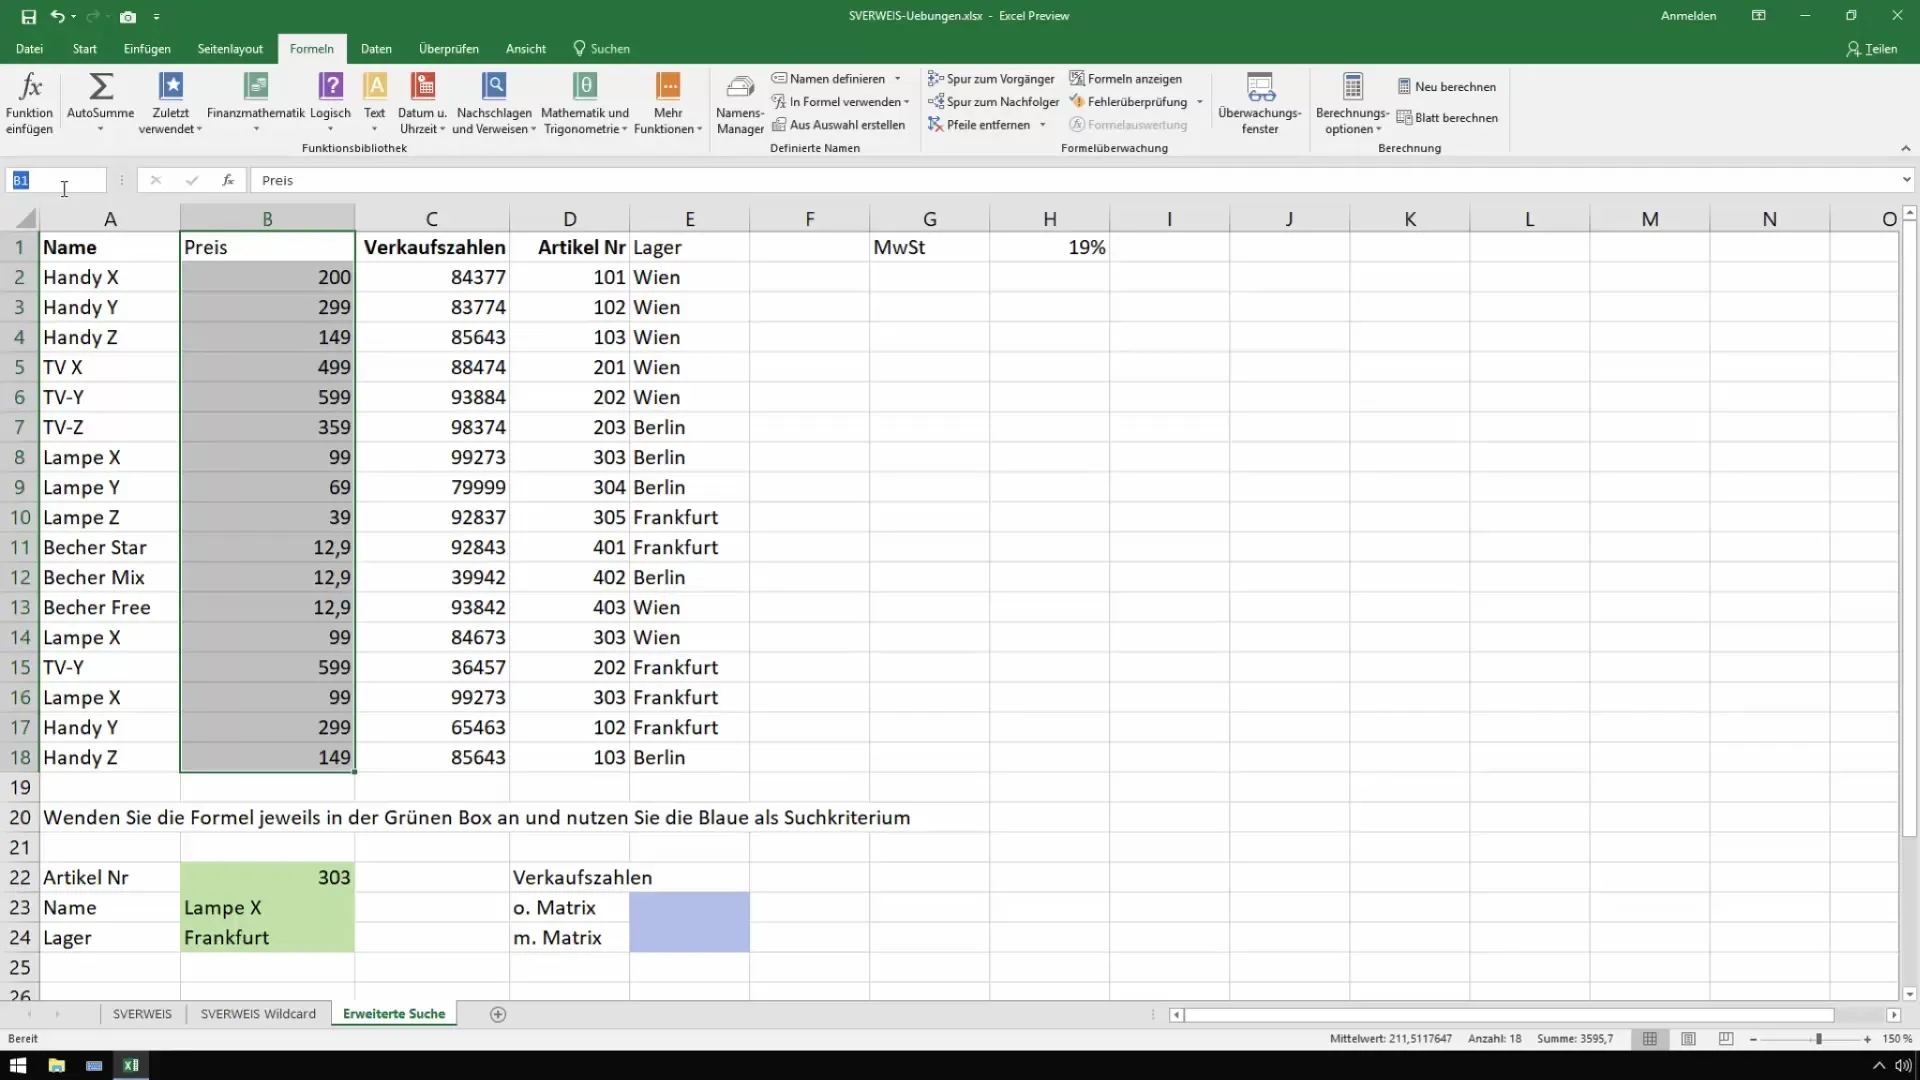The width and height of the screenshot is (1920, 1080).
Task: Switch to the Einfügen tab
Action: click(147, 49)
